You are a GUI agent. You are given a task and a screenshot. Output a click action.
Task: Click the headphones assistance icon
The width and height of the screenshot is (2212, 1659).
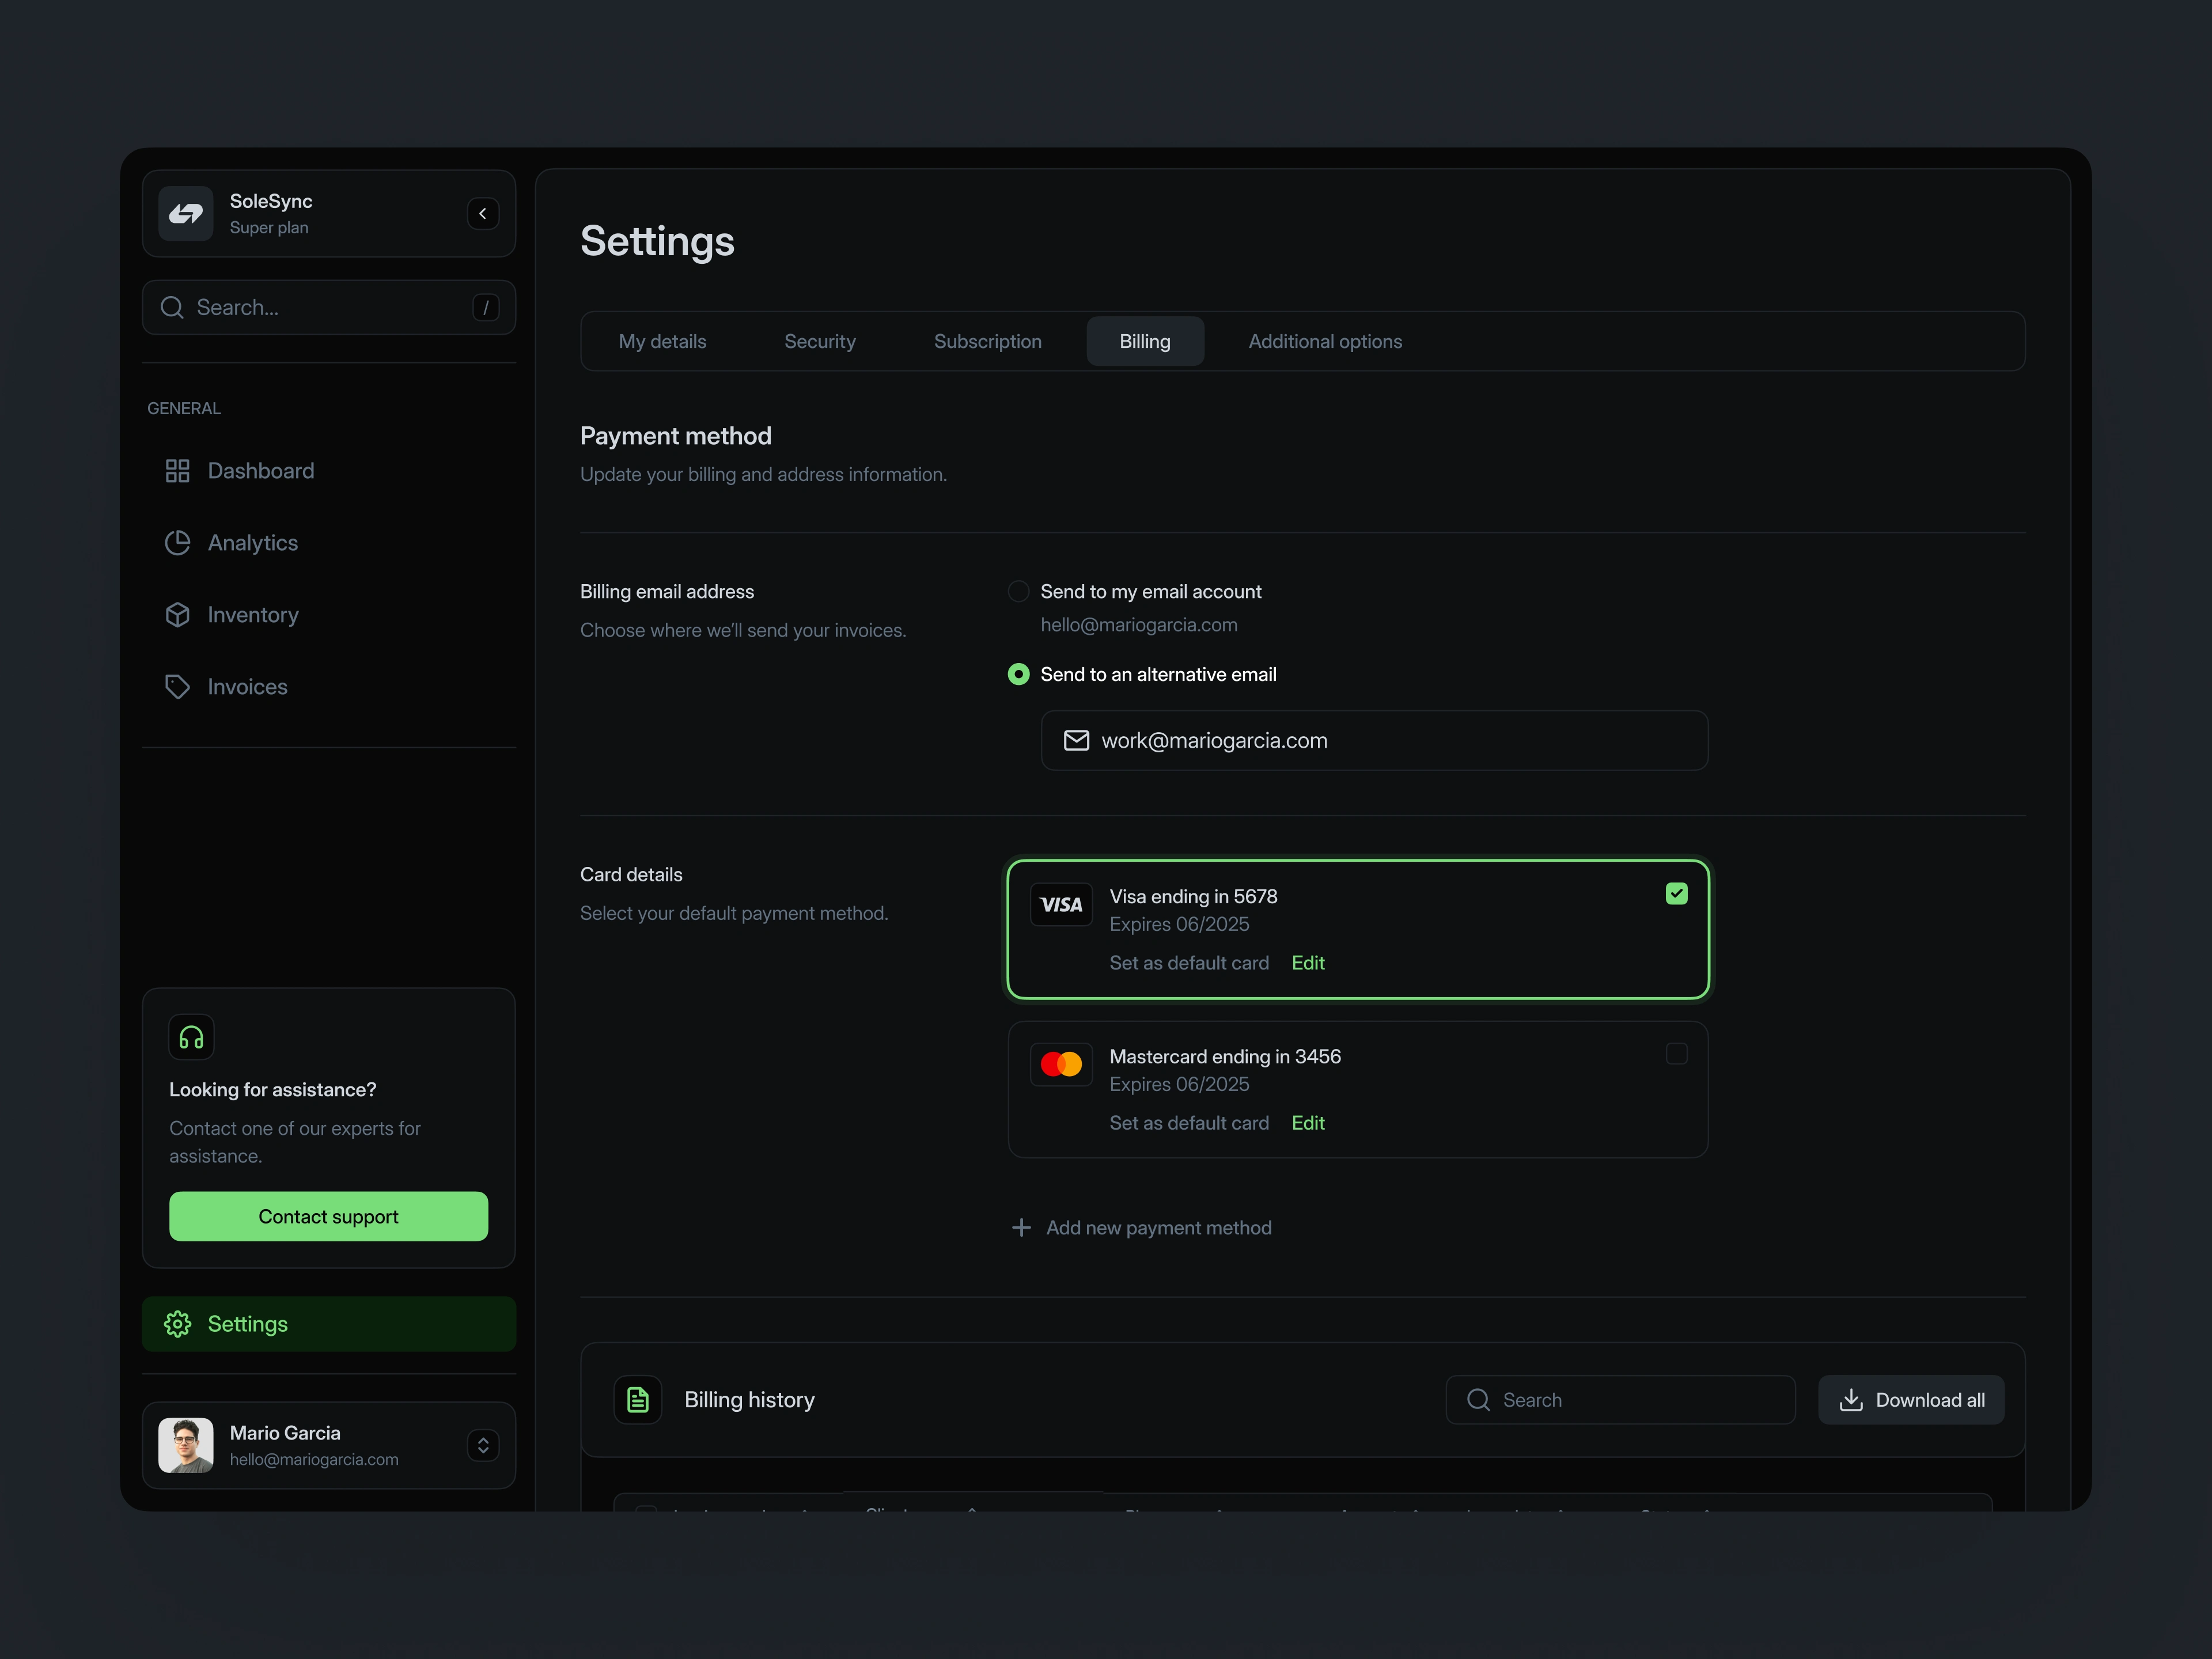pyautogui.click(x=191, y=1037)
